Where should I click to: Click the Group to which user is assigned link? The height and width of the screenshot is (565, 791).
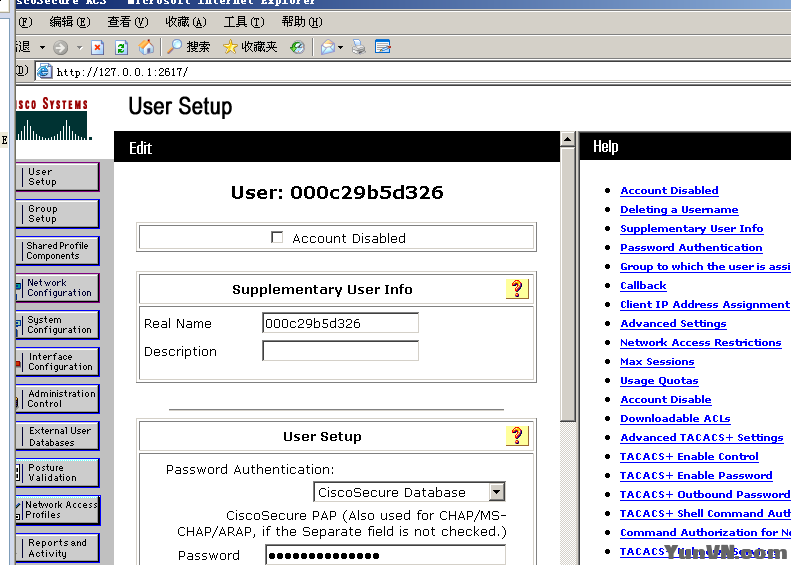(x=705, y=266)
